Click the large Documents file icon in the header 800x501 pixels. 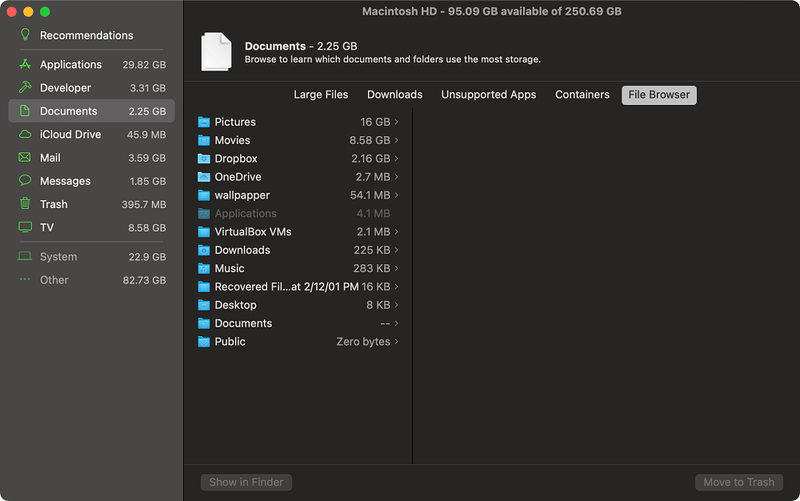216,52
